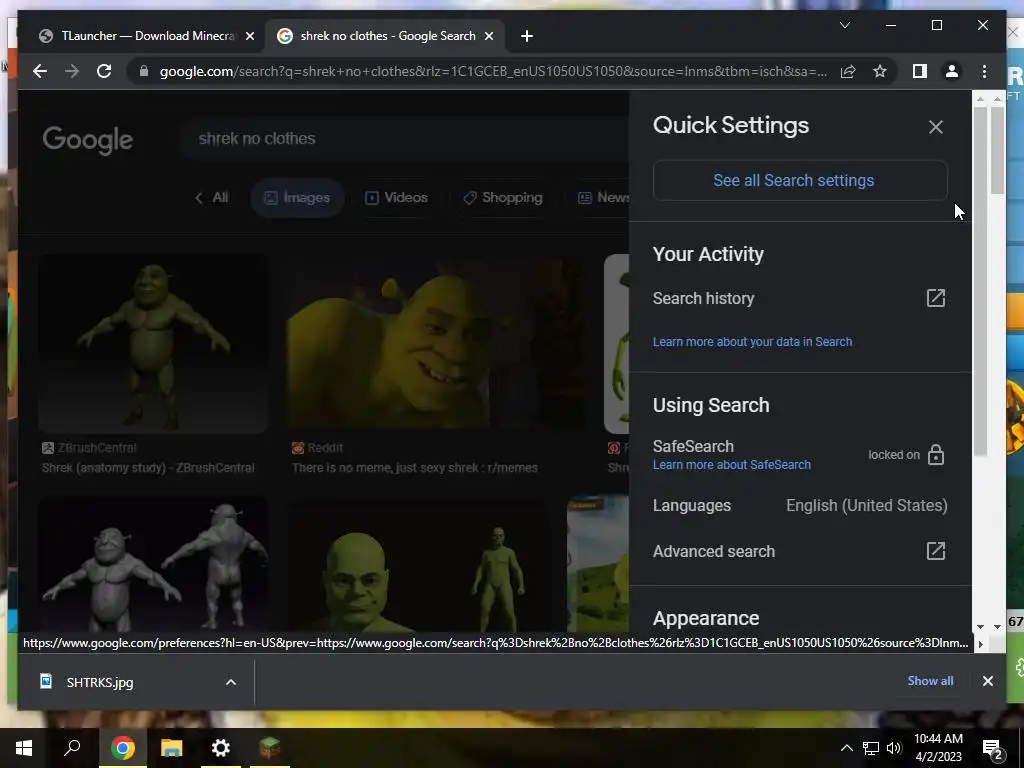Switch to All results tab
The image size is (1024, 768).
click(x=212, y=197)
